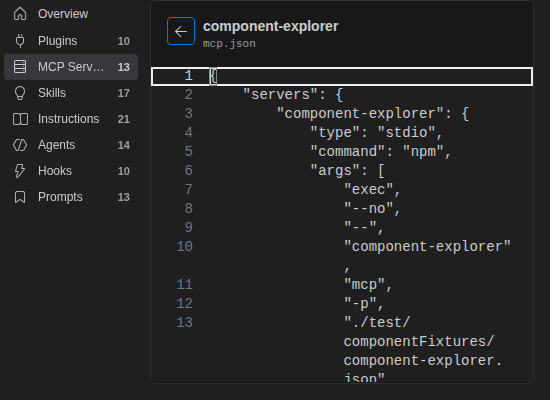Select the Agents code icon
This screenshot has width=550, height=400.
click(x=20, y=145)
